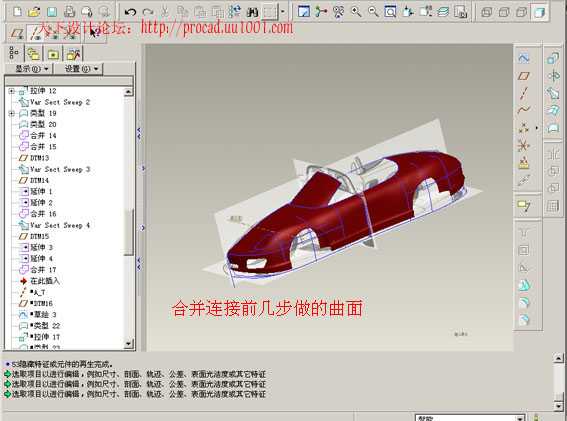Choose the Datum Curve tool icon
Viewport: 567px width, 421px height.
pyautogui.click(x=524, y=110)
